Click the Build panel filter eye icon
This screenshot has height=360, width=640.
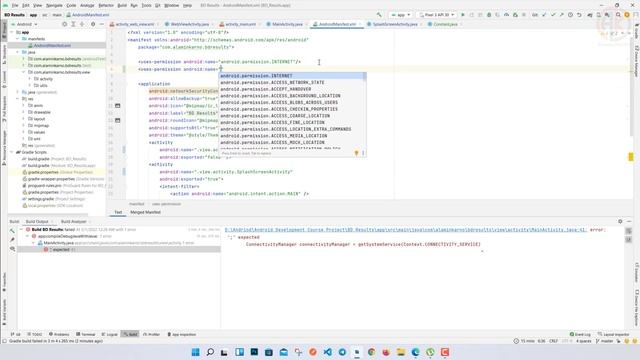pos(12,249)
